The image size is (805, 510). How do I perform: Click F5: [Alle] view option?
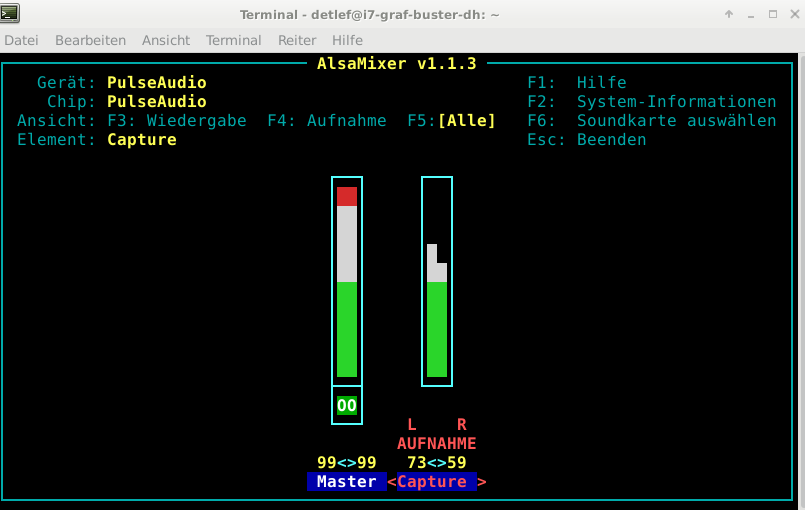click(452, 121)
